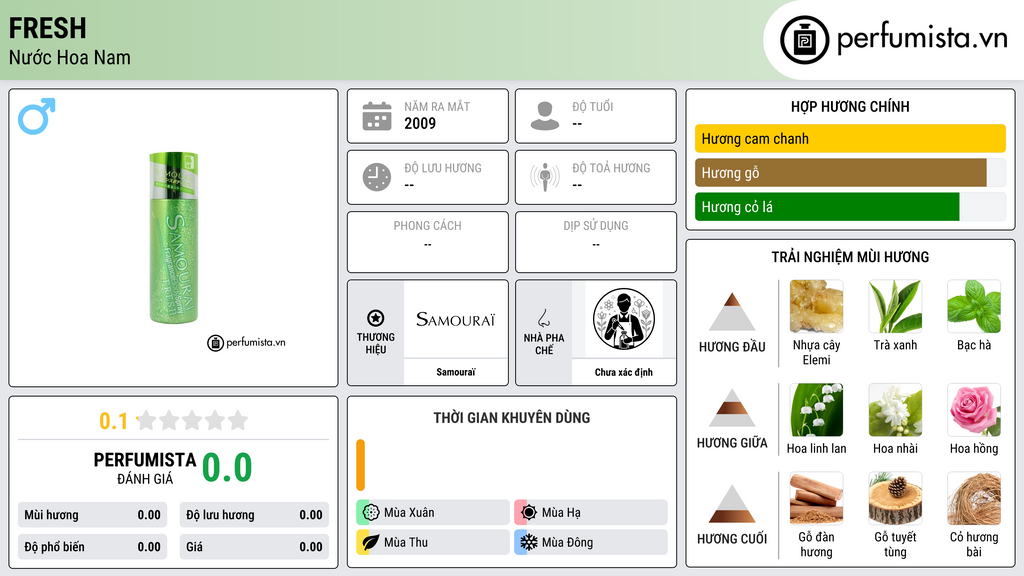Click the Phong cách card
Viewport: 1024px width, 576px height.
coord(428,242)
